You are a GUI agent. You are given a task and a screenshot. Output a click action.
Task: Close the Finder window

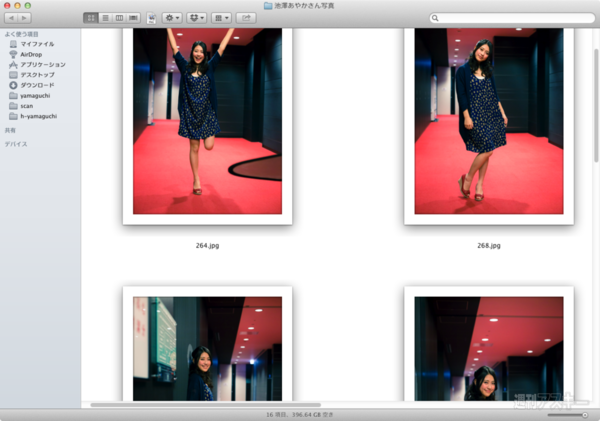[7, 5]
